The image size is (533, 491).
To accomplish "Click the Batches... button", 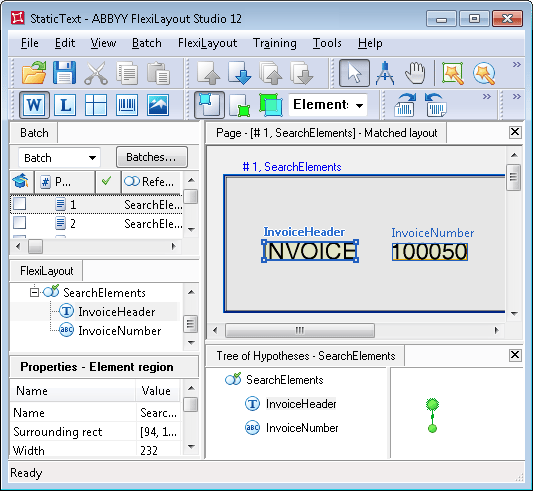I will tap(152, 157).
